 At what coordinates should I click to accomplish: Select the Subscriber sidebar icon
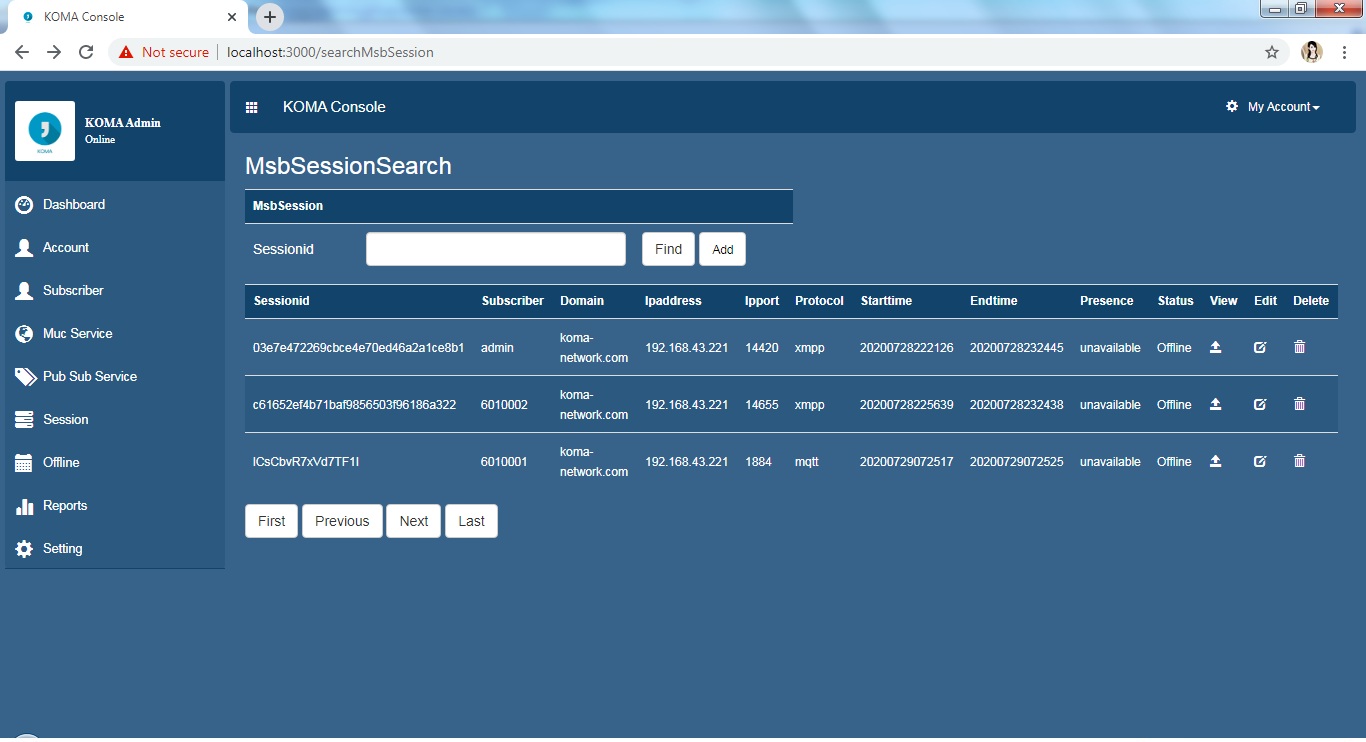23,290
